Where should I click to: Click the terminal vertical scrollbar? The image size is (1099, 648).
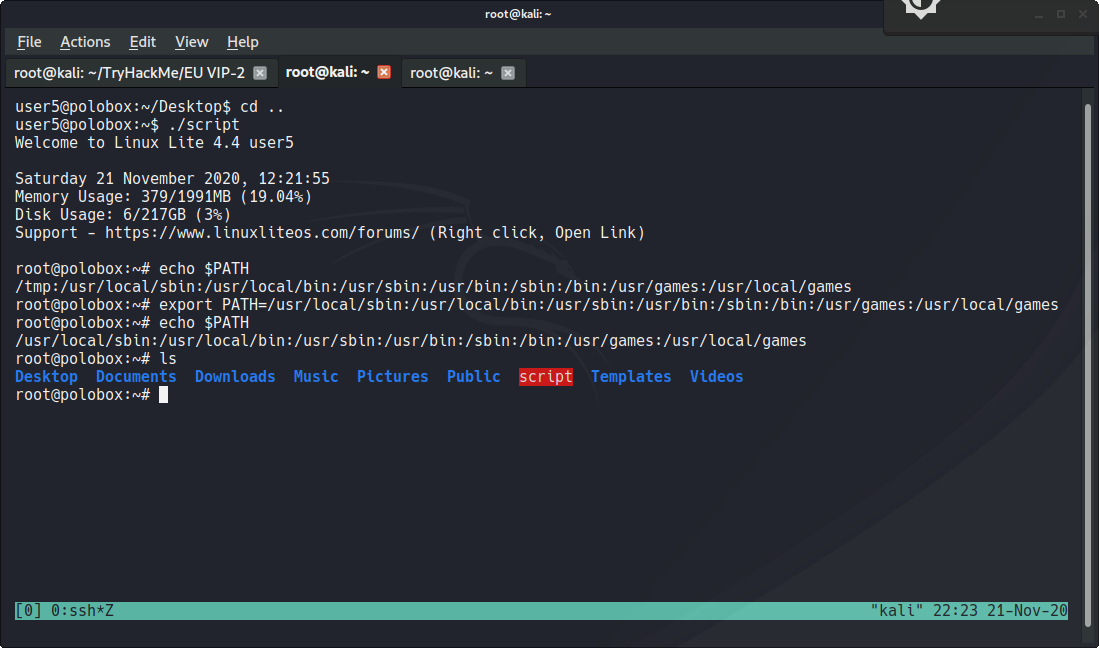[1088, 364]
